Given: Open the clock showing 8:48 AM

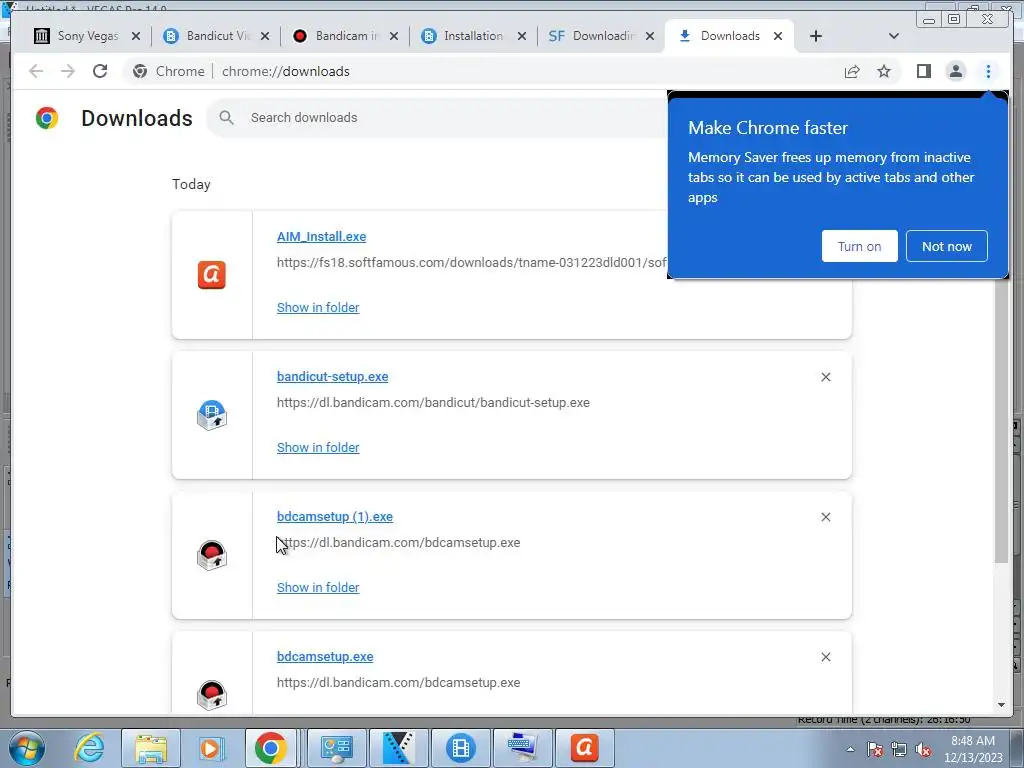Looking at the screenshot, I should pos(972,749).
